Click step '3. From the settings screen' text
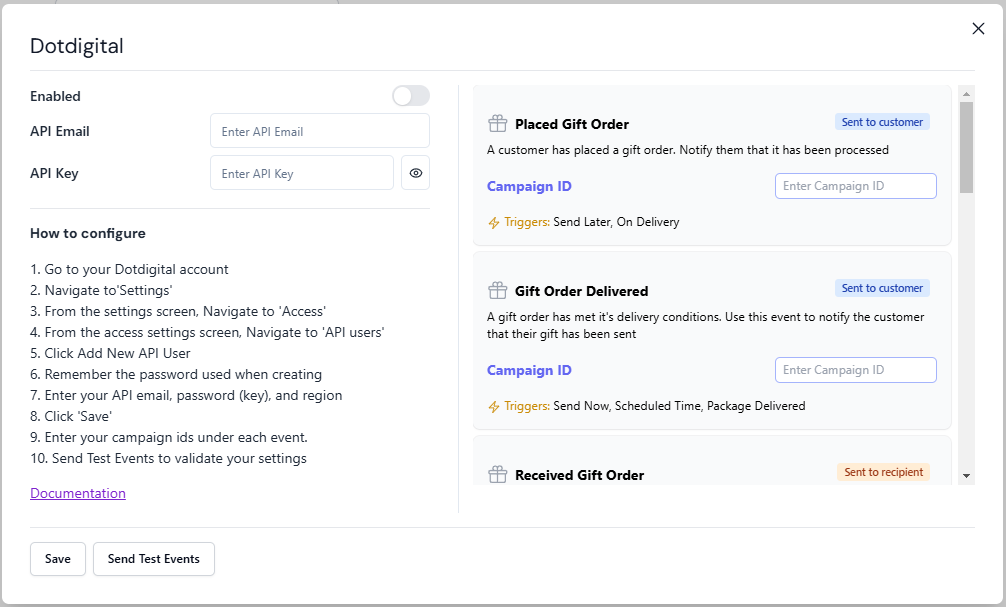Image resolution: width=1006 pixels, height=607 pixels. coord(178,312)
